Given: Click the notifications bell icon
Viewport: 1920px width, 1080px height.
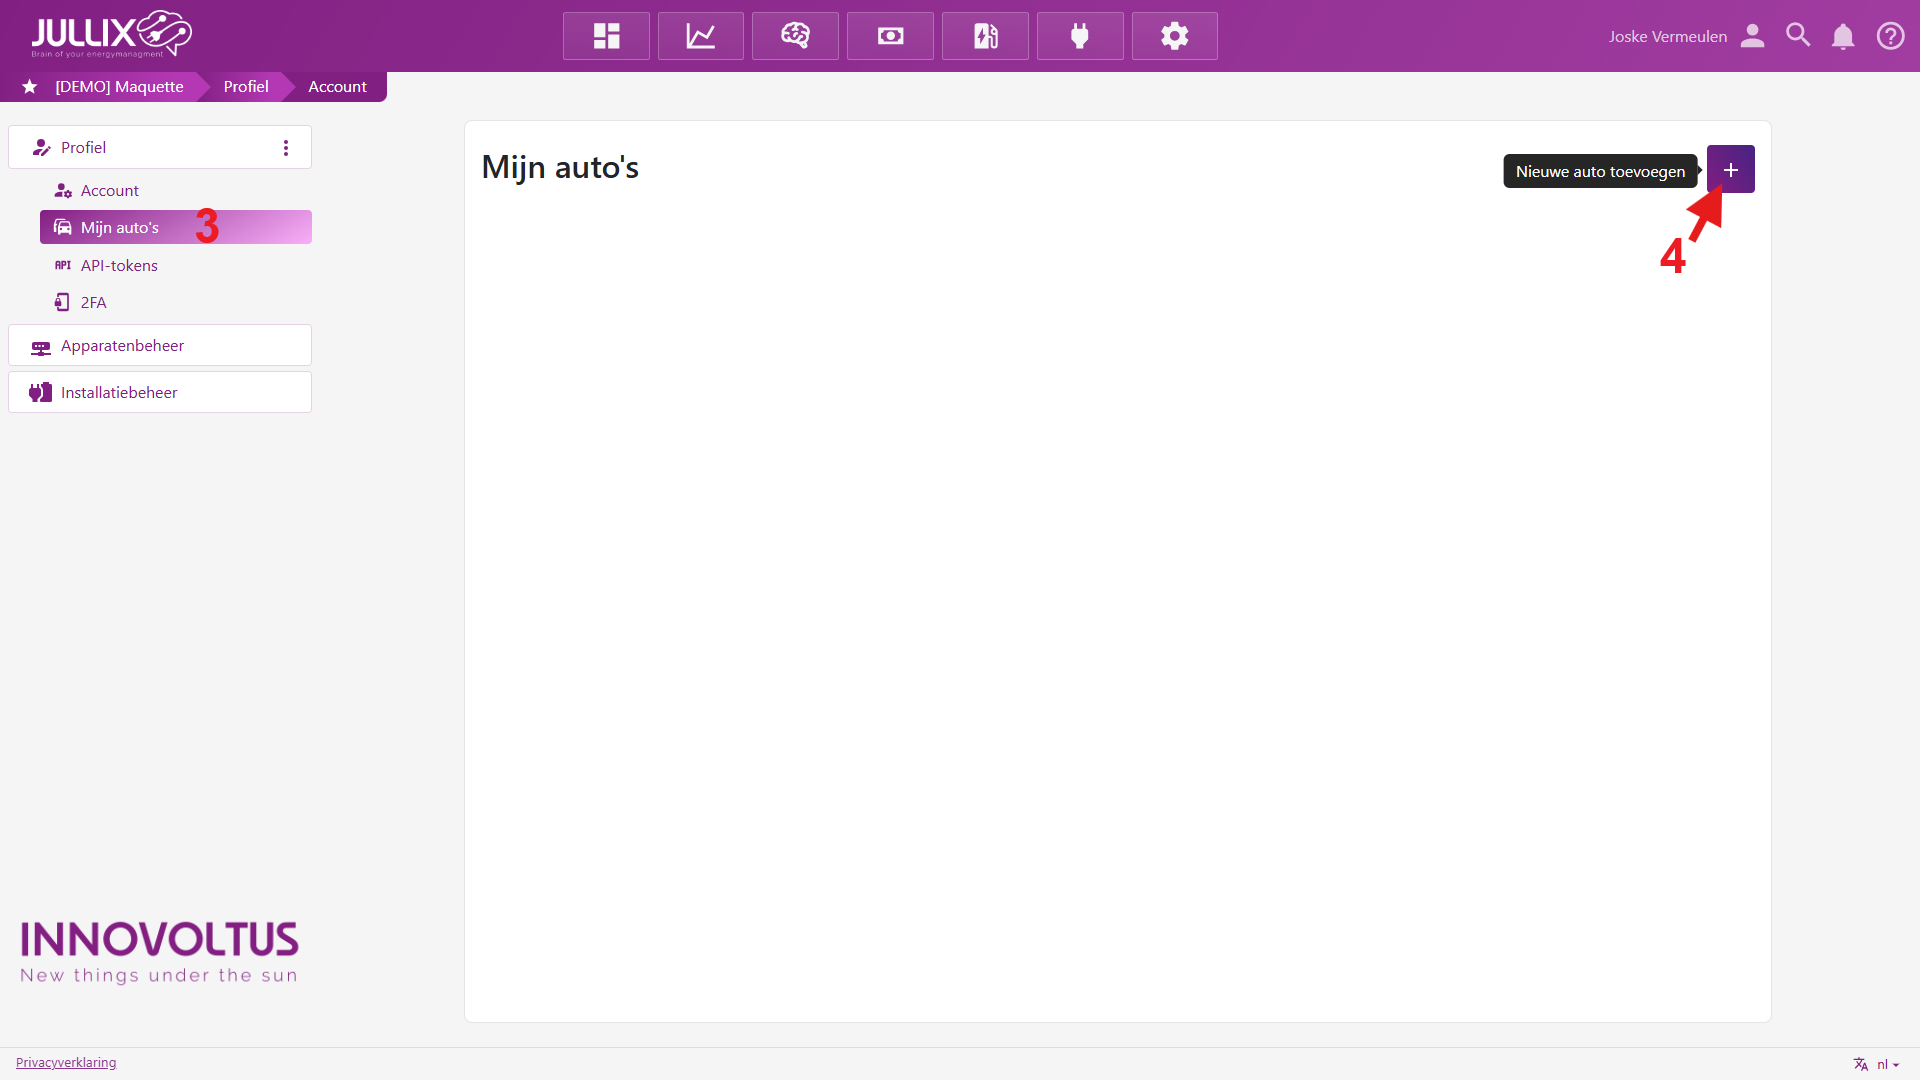Looking at the screenshot, I should pos(1842,36).
